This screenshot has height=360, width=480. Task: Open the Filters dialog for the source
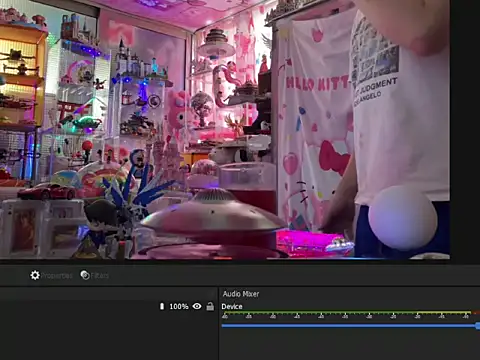click(95, 275)
